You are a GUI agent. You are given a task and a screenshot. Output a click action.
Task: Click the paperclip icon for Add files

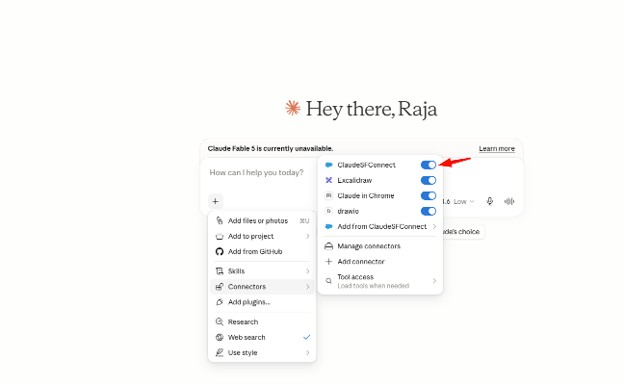pyautogui.click(x=219, y=221)
